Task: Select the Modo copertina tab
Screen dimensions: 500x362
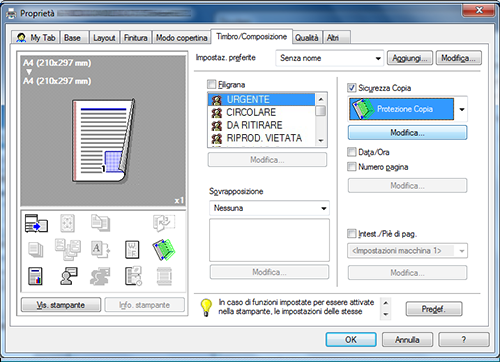Action: tap(182, 38)
